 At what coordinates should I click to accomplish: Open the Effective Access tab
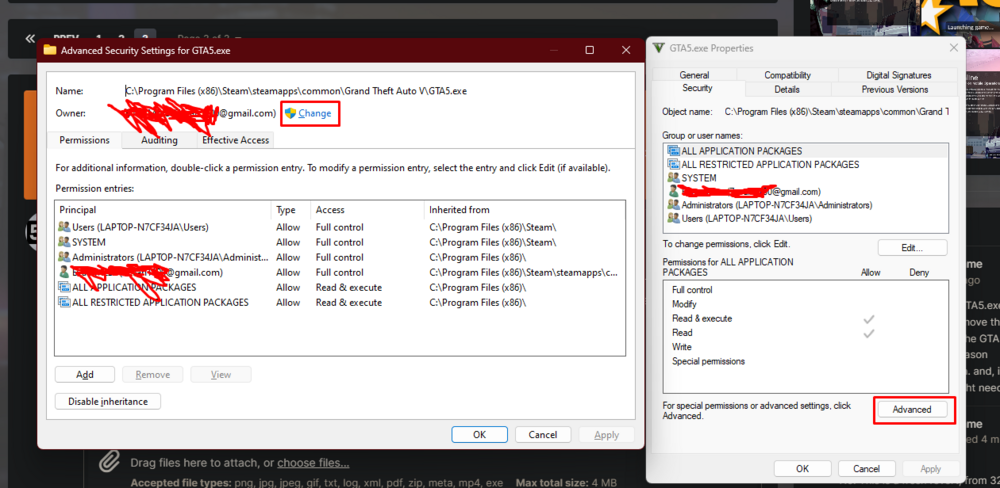236,140
